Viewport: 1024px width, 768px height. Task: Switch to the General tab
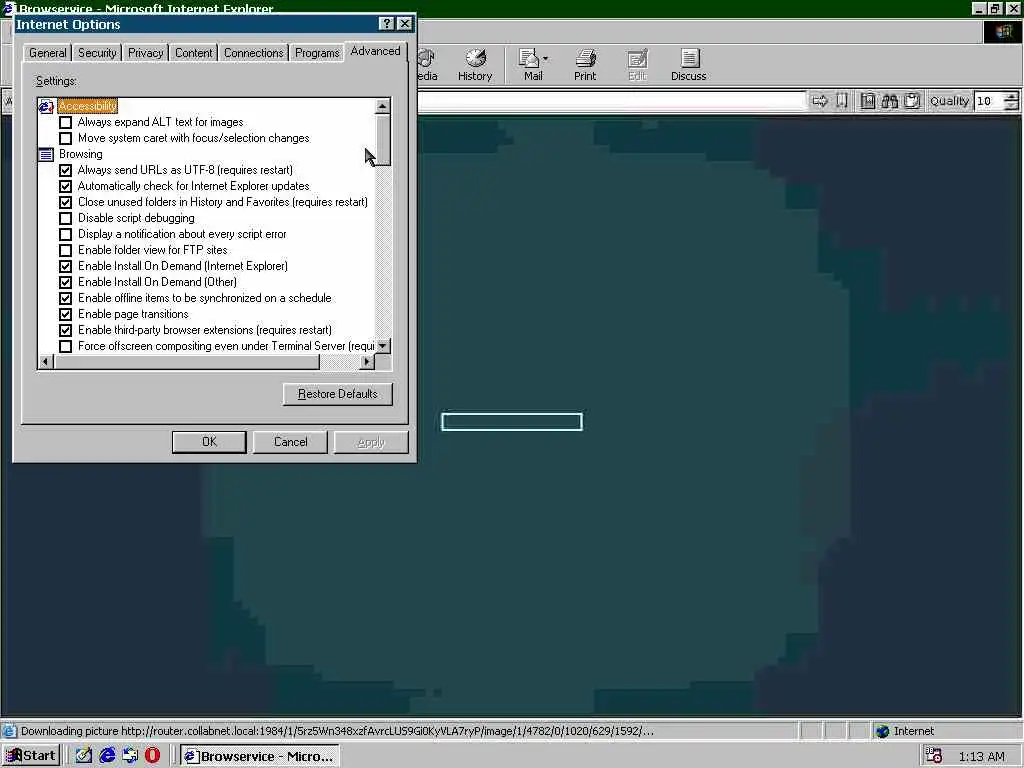[48, 53]
